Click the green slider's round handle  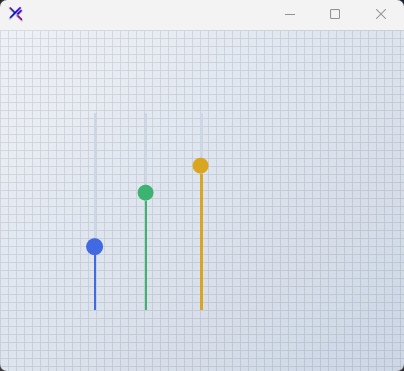(x=146, y=193)
